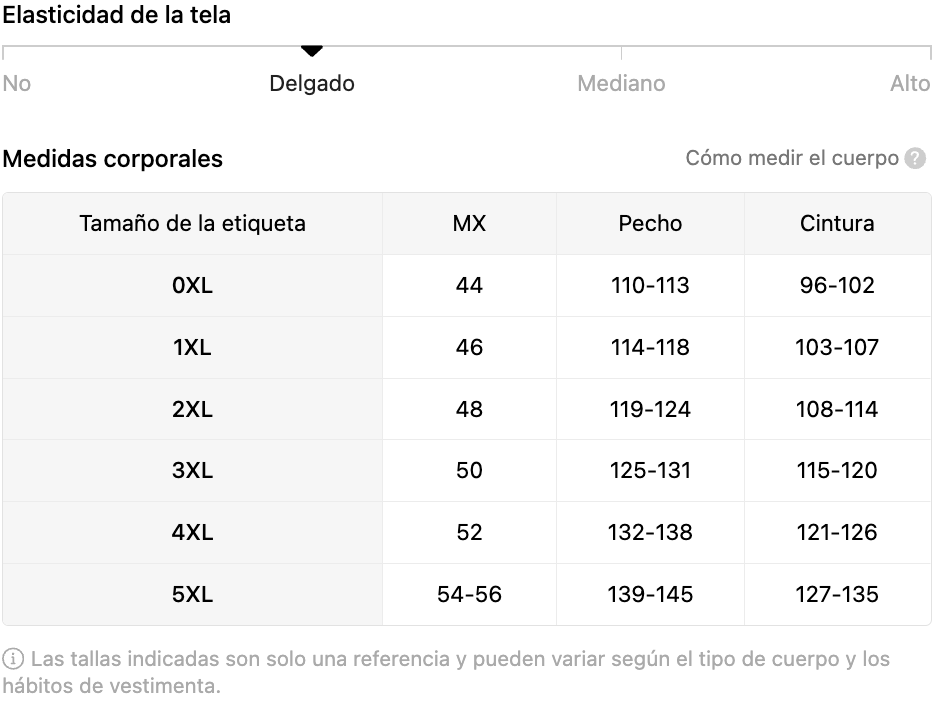Click the 'MX' column header

pyautogui.click(x=469, y=223)
